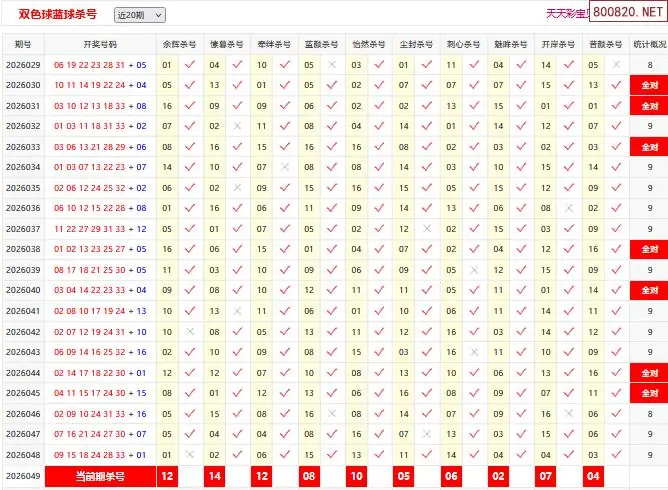The image size is (668, 490).
Task: Click the 全对 badge for period 2026045
Action: [649, 393]
